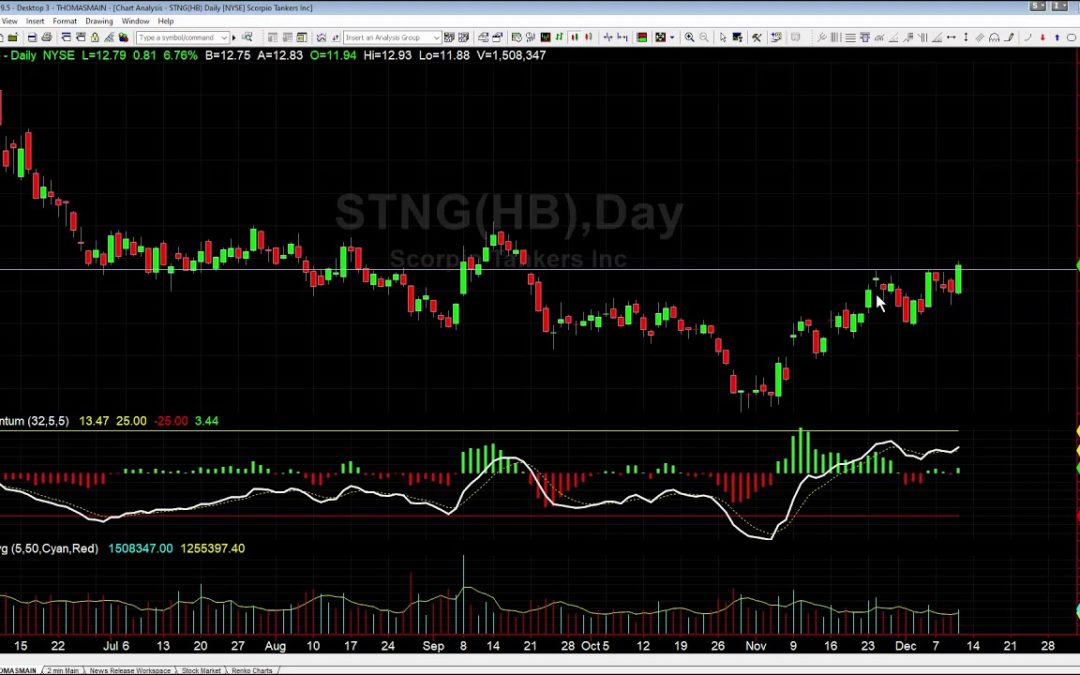
Task: Click in the symbol/command input field
Action: click(176, 38)
